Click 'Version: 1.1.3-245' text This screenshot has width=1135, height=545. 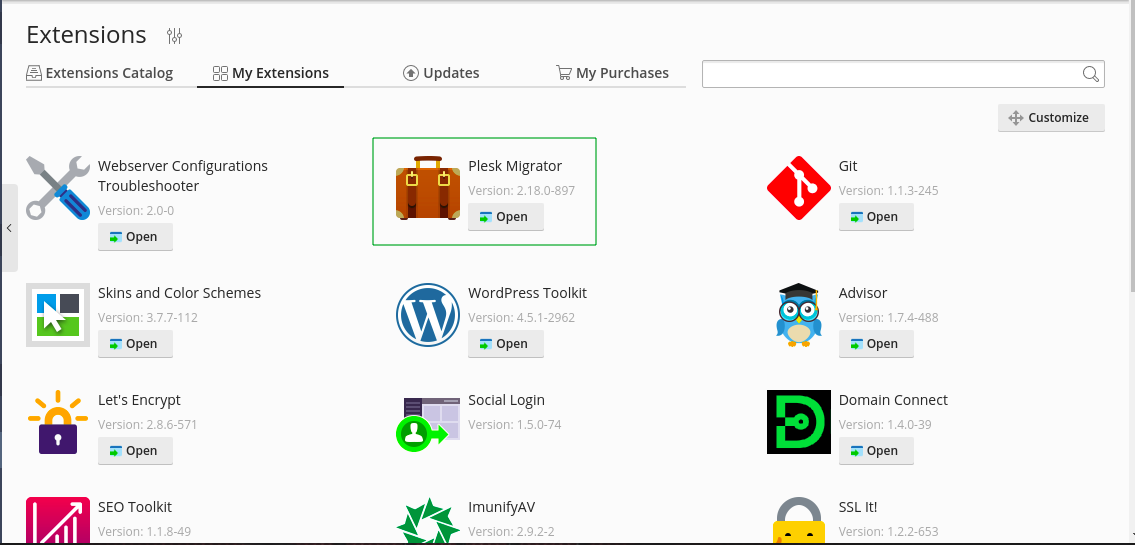pos(888,190)
